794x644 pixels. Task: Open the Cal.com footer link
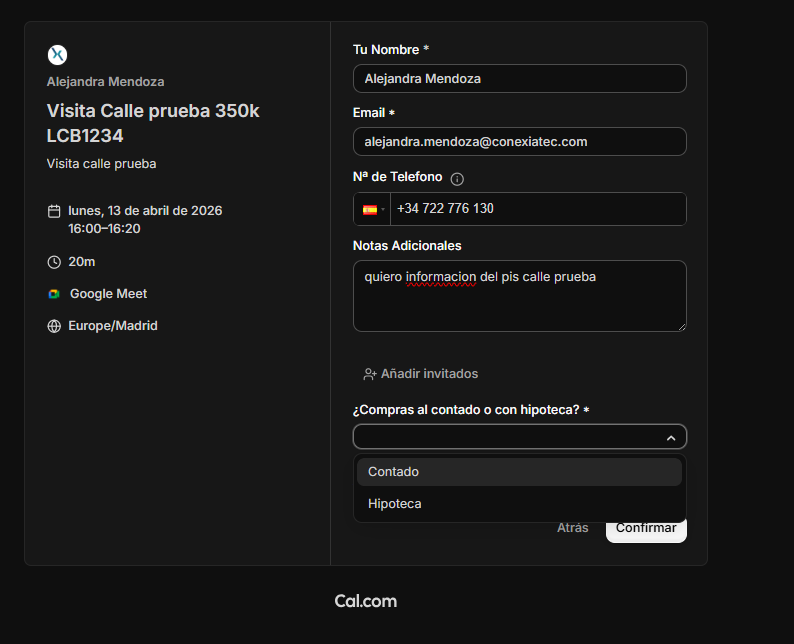coord(366,601)
